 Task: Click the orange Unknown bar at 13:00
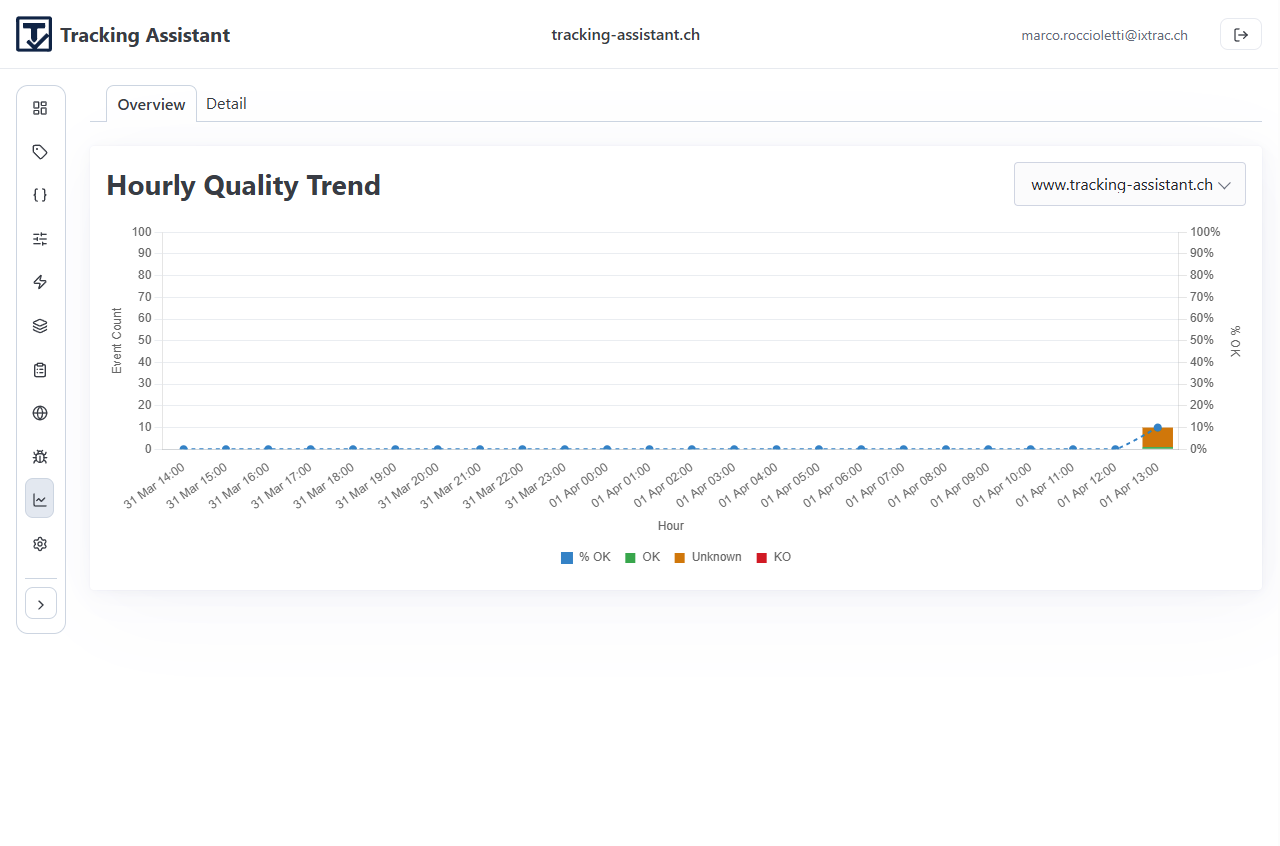click(x=1157, y=439)
